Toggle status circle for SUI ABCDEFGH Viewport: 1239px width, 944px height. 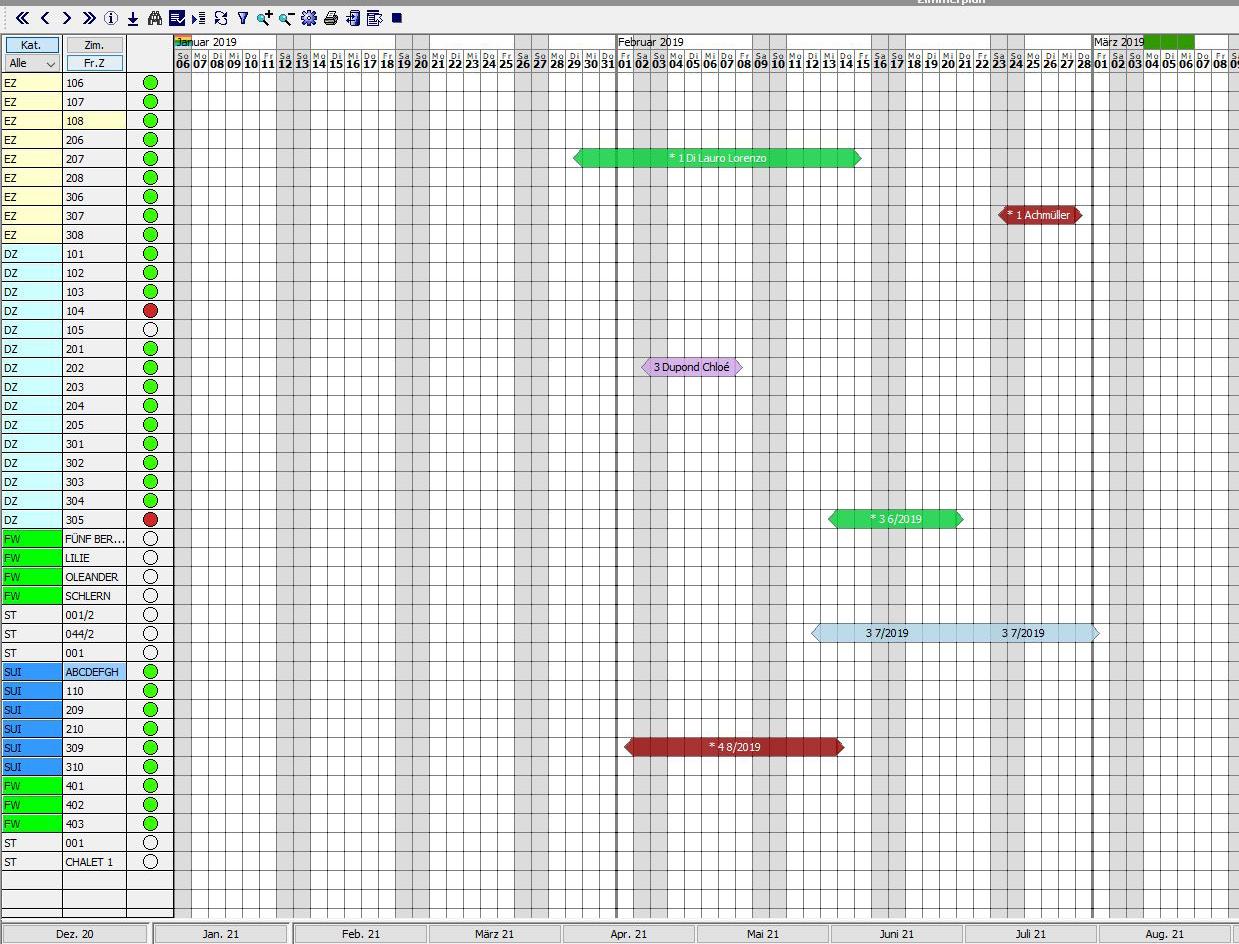tap(150, 672)
